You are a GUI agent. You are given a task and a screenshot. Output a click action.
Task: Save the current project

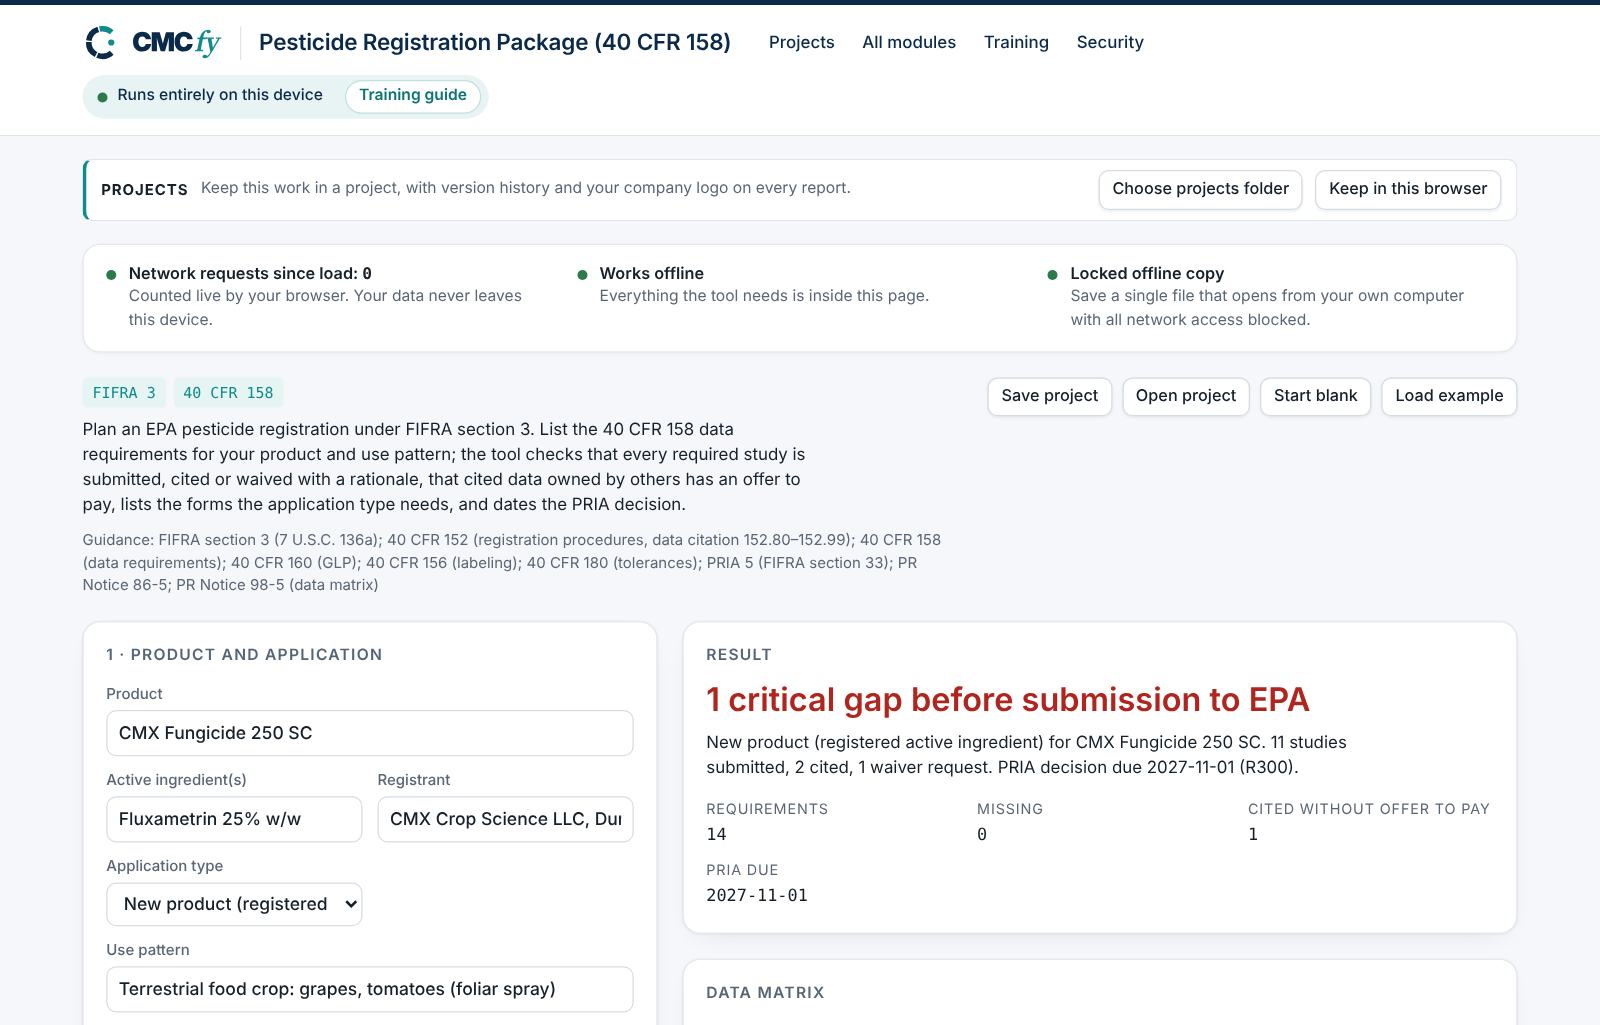(x=1049, y=396)
